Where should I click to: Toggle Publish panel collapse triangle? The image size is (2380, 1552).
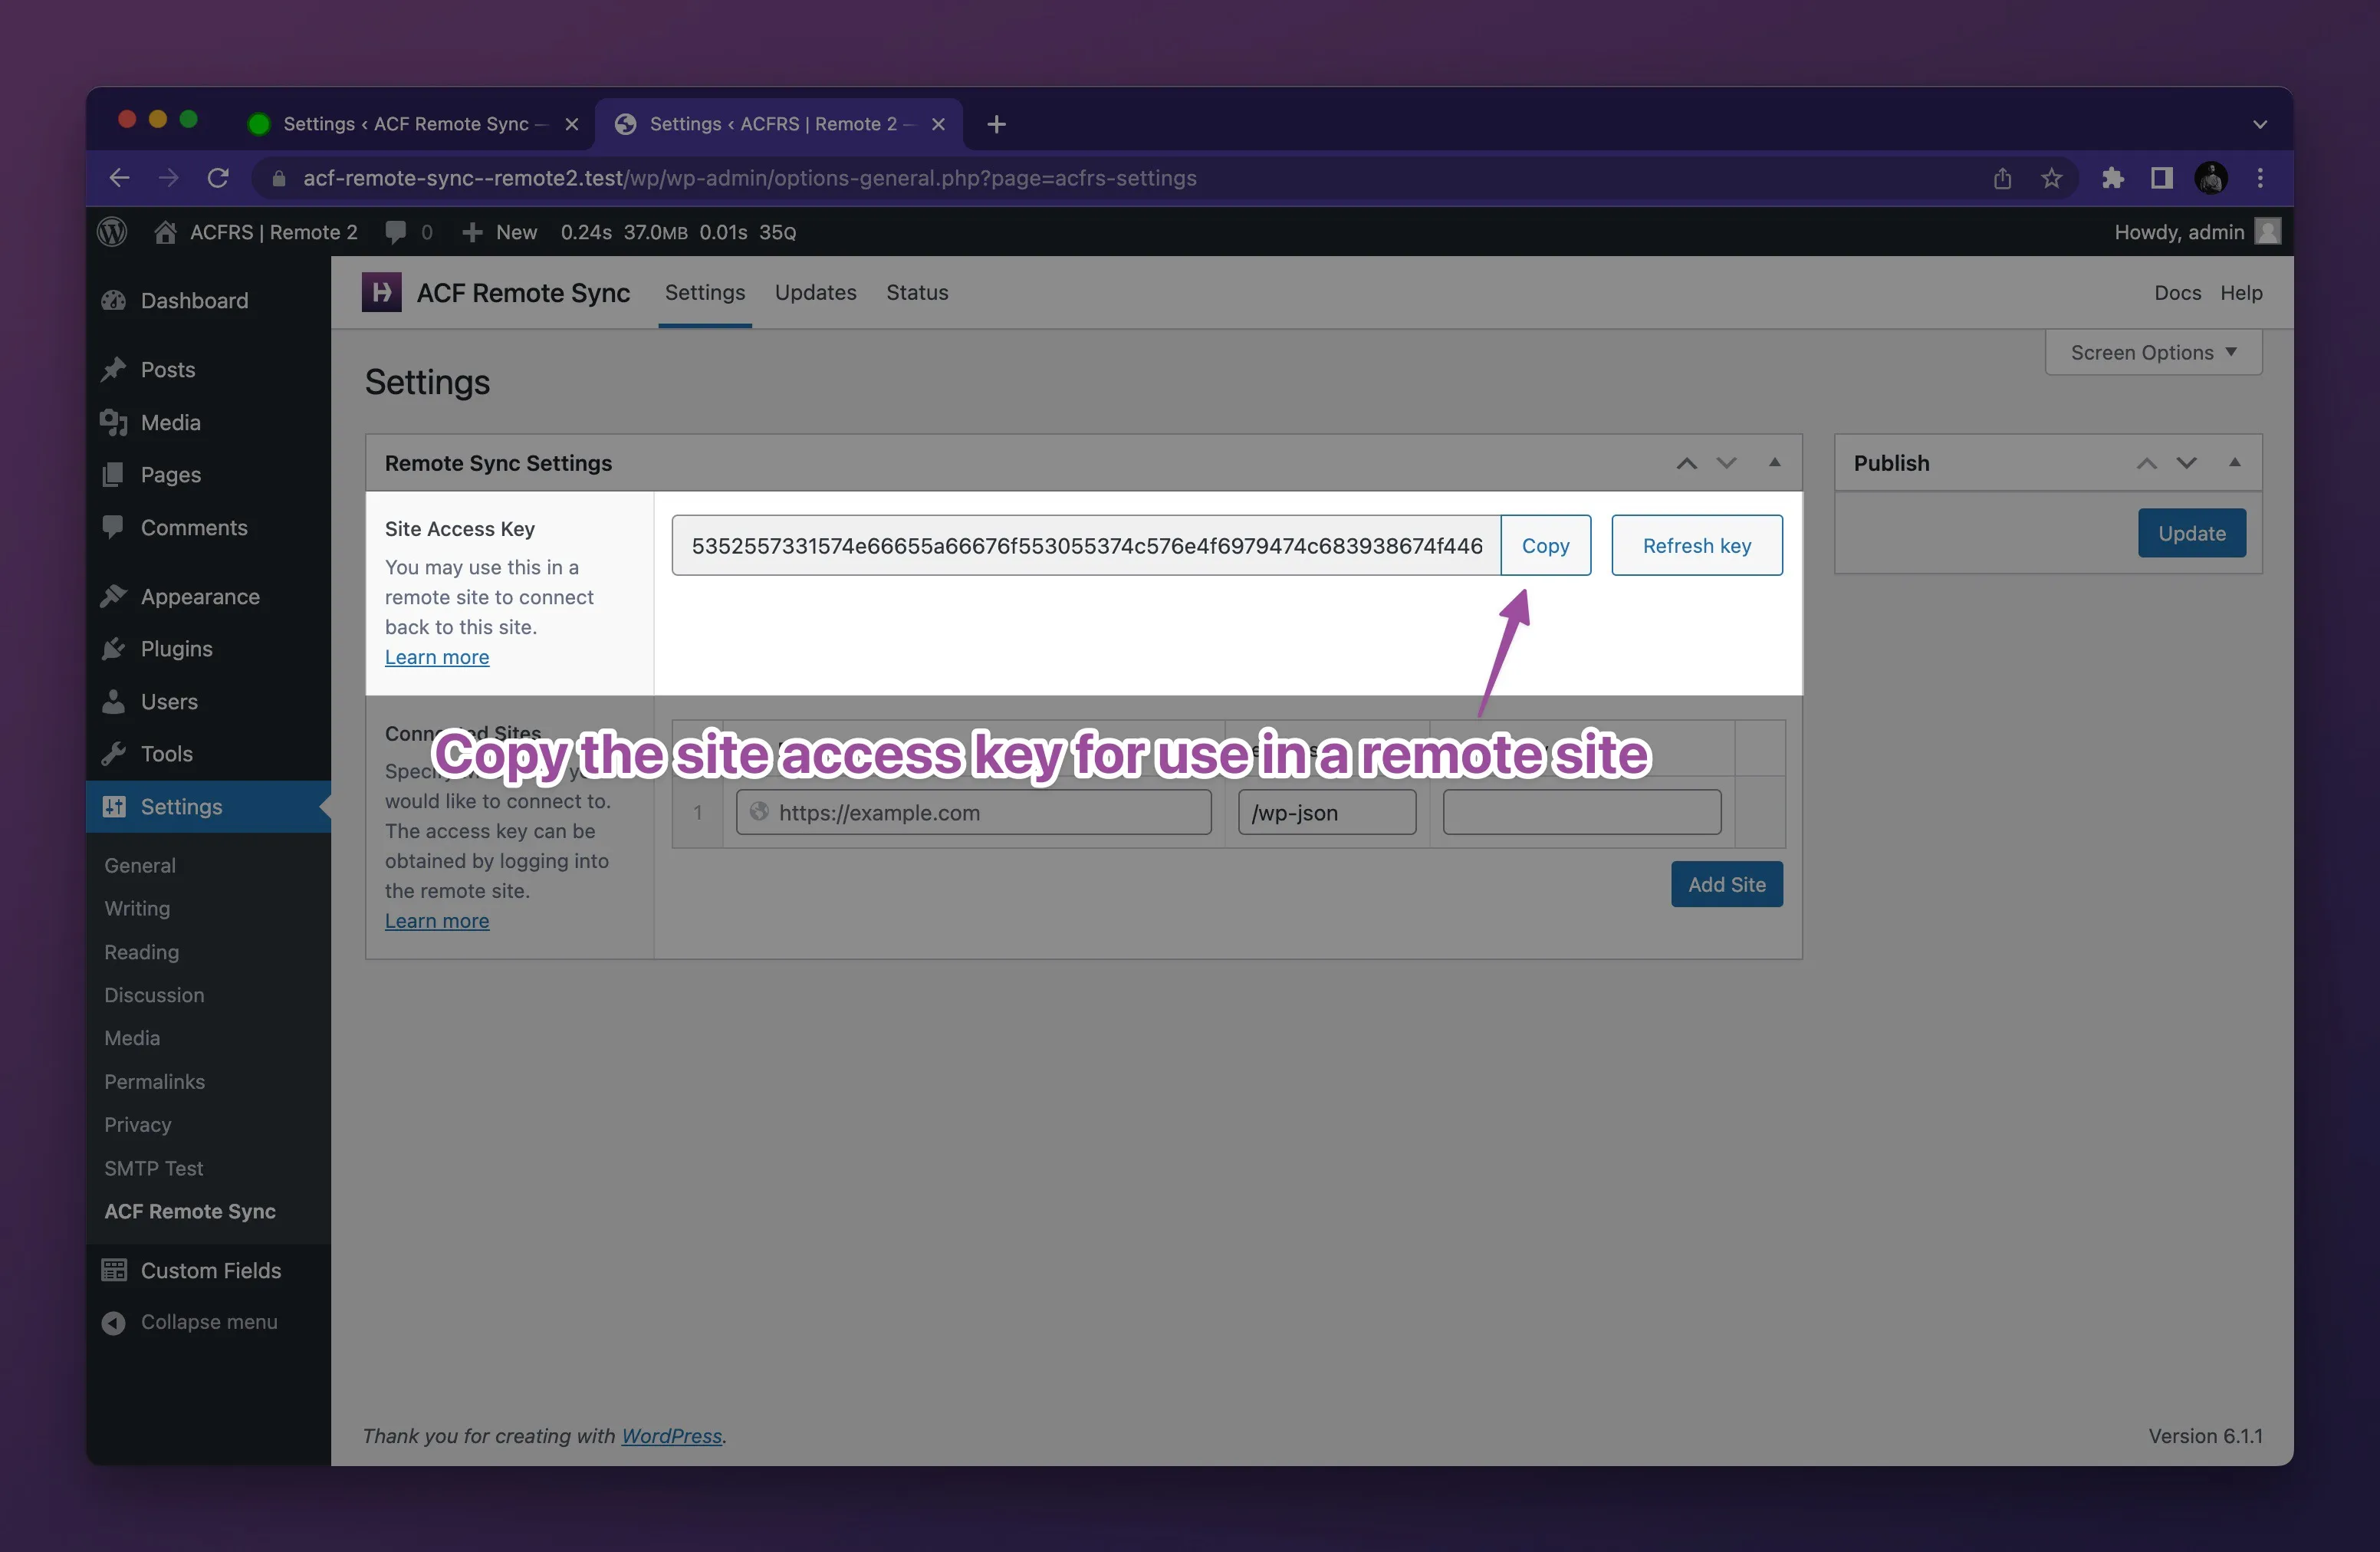(2234, 463)
